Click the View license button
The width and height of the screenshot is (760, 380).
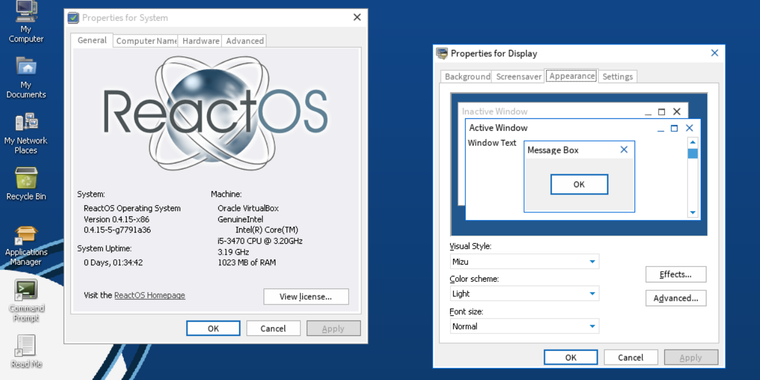(x=306, y=297)
